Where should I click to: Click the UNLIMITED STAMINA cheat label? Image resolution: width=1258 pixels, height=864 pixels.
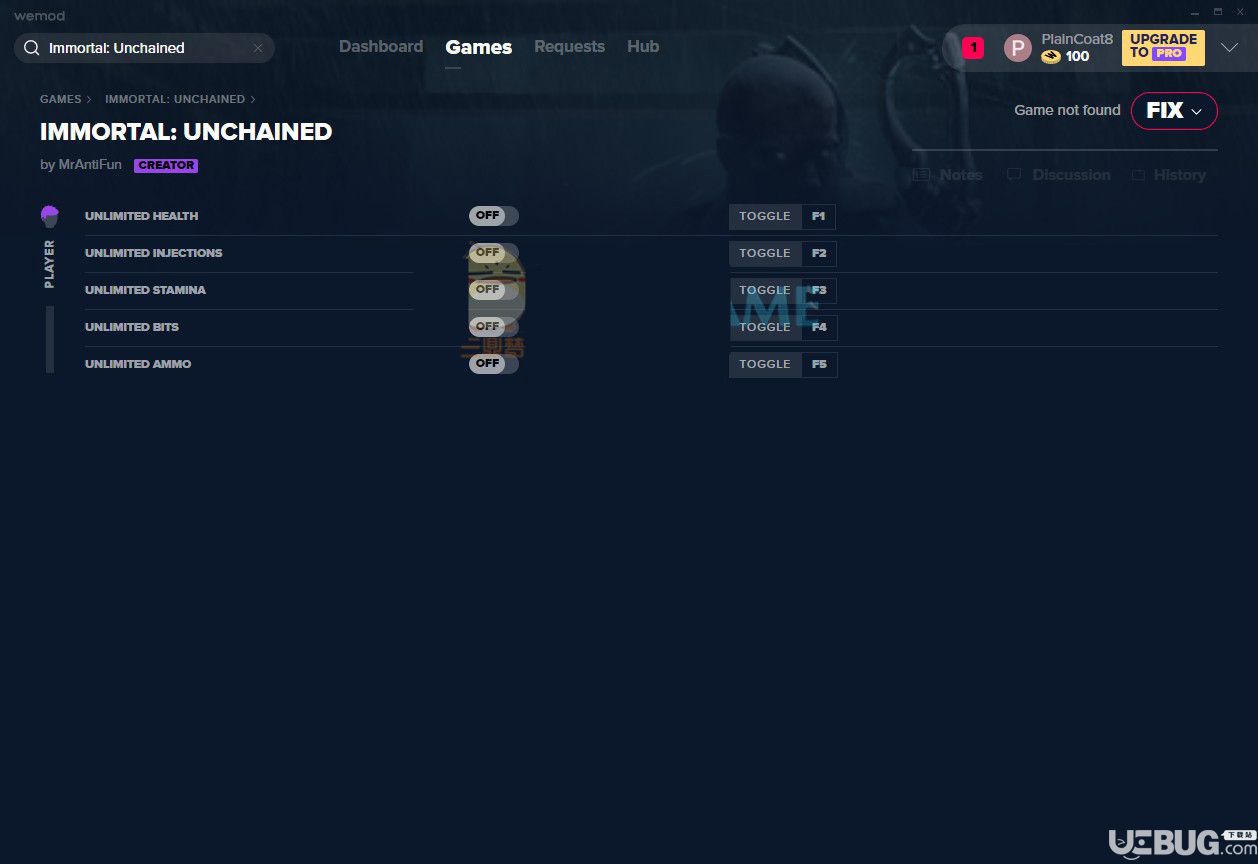pyautogui.click(x=145, y=290)
